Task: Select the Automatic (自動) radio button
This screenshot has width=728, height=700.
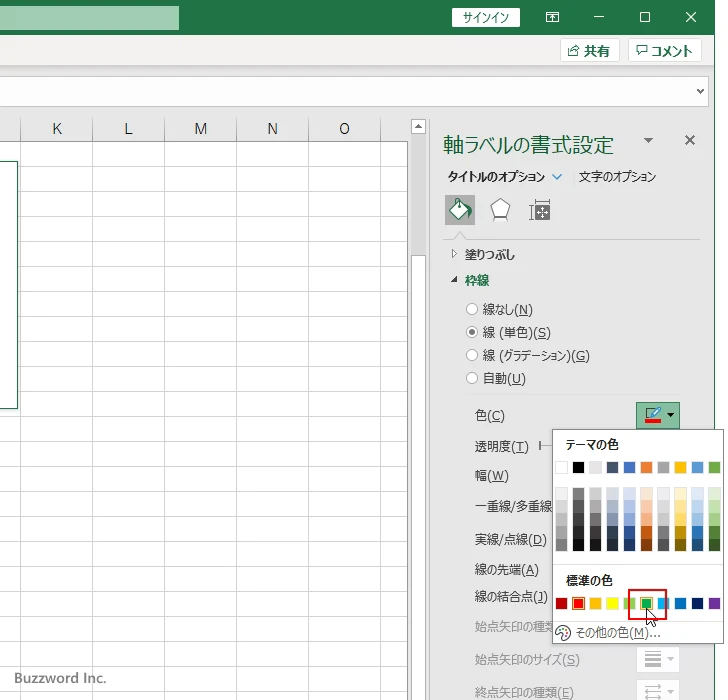Action: [472, 378]
